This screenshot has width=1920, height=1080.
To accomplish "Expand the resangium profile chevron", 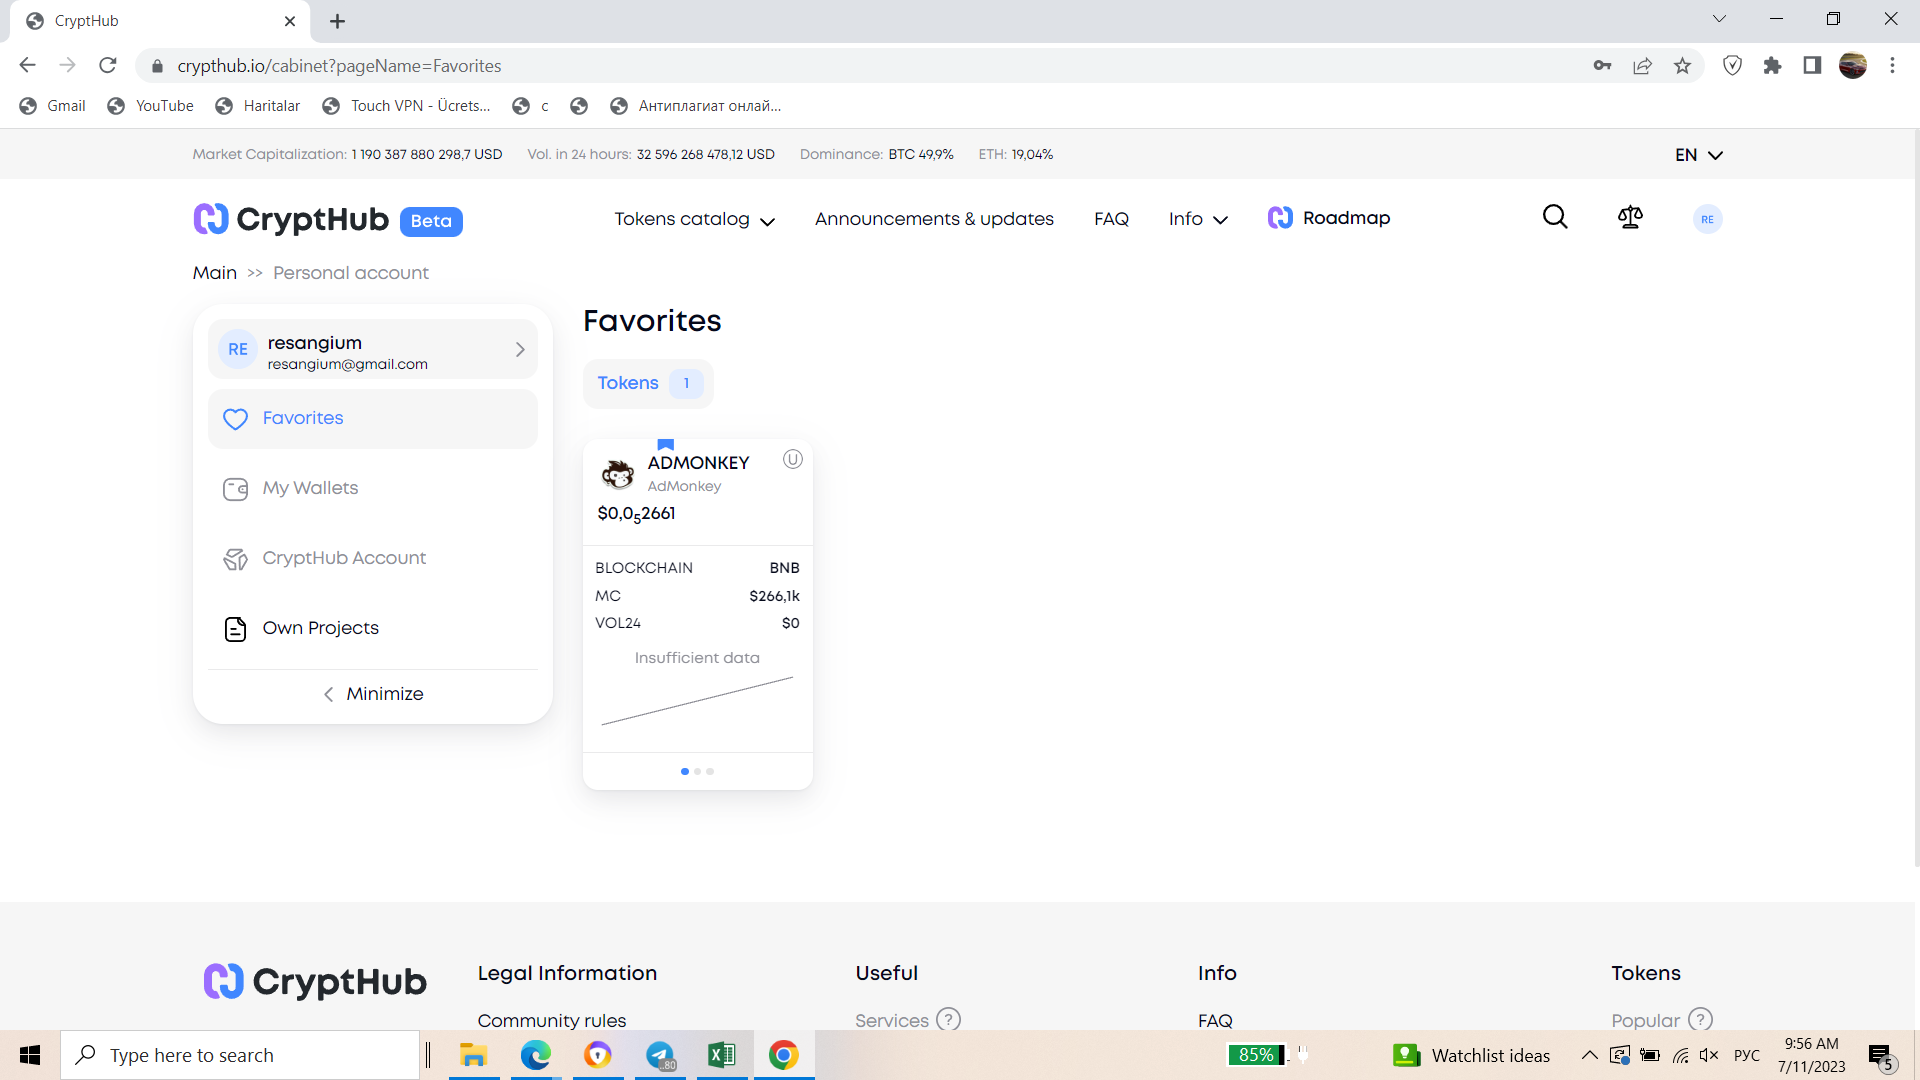I will coord(520,349).
